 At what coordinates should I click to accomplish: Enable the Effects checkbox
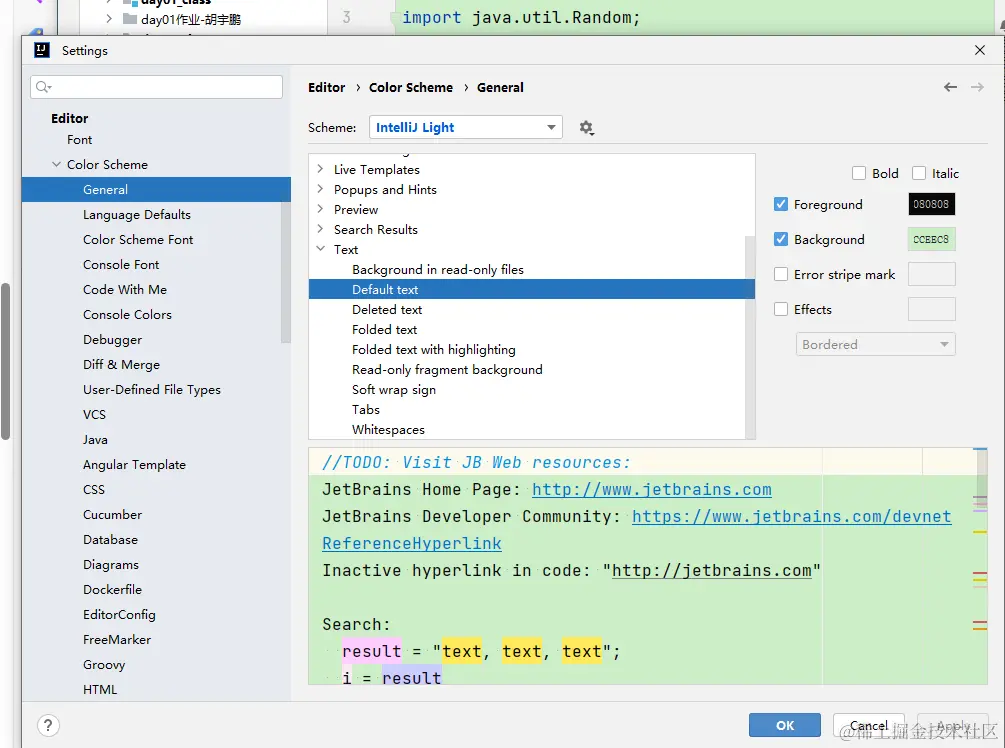tap(781, 309)
